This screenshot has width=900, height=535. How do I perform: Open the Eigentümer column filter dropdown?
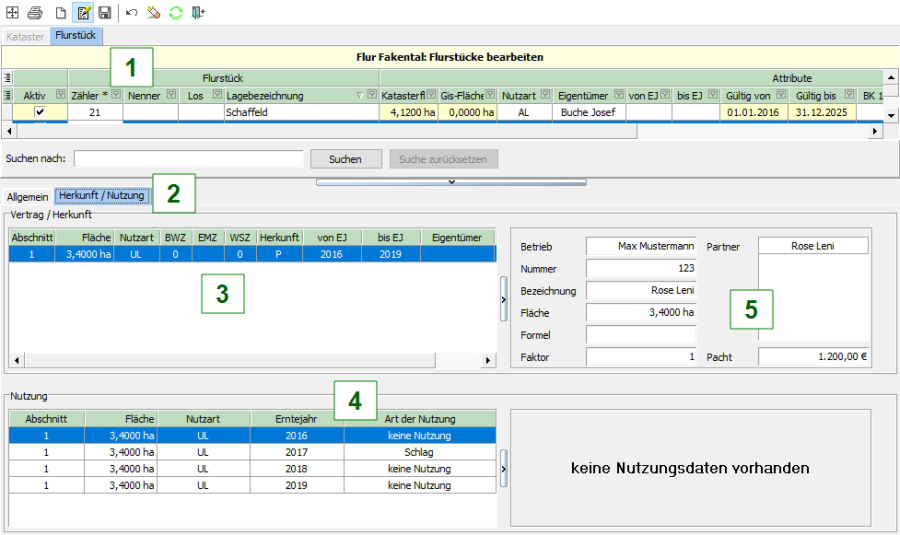click(x=617, y=95)
